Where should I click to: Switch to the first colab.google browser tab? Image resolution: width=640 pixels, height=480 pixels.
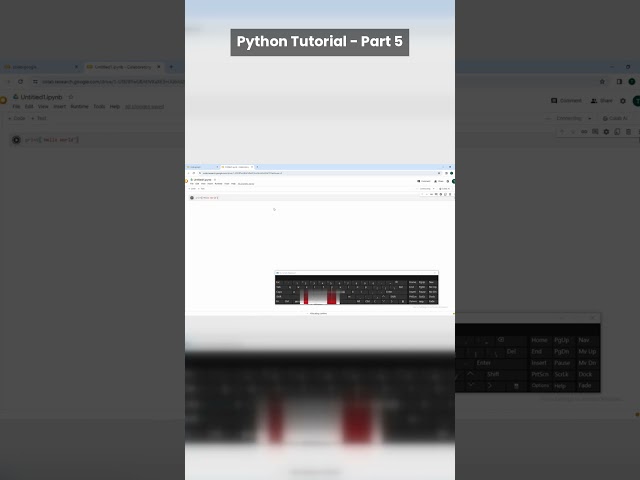coord(39,67)
